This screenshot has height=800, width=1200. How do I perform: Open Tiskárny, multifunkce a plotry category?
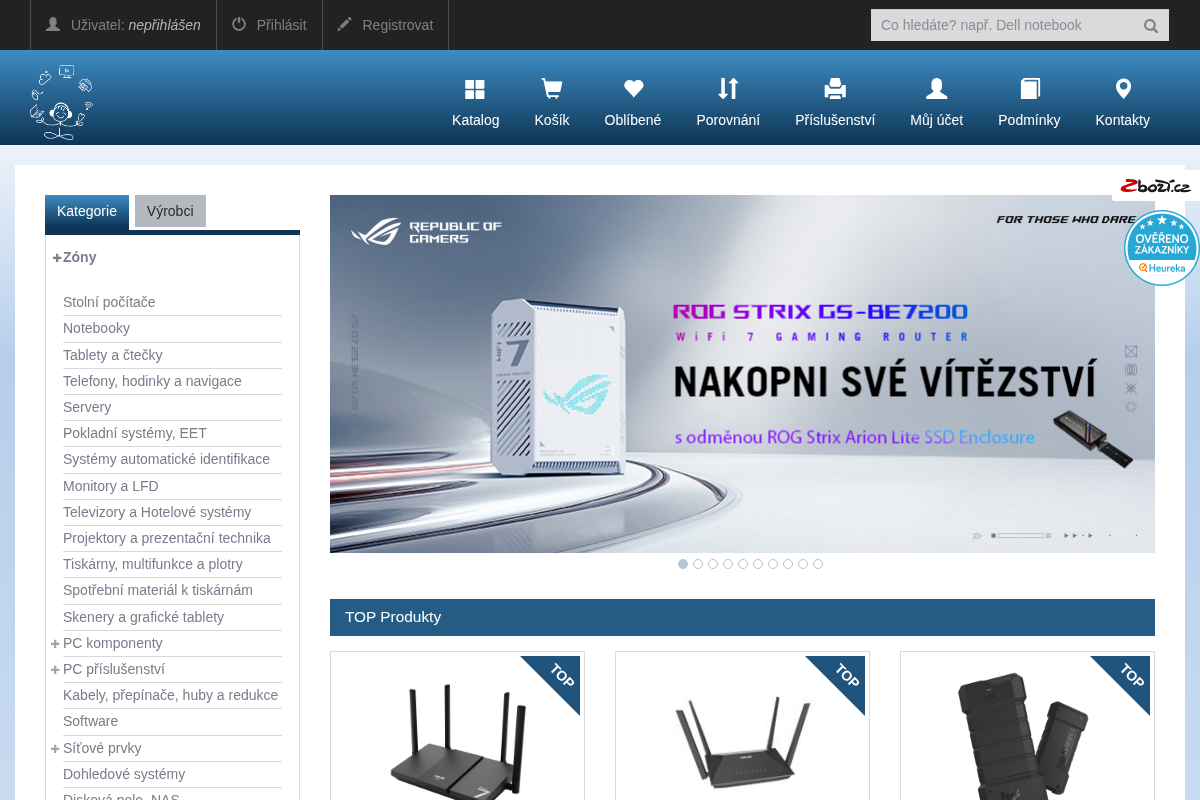(x=153, y=564)
